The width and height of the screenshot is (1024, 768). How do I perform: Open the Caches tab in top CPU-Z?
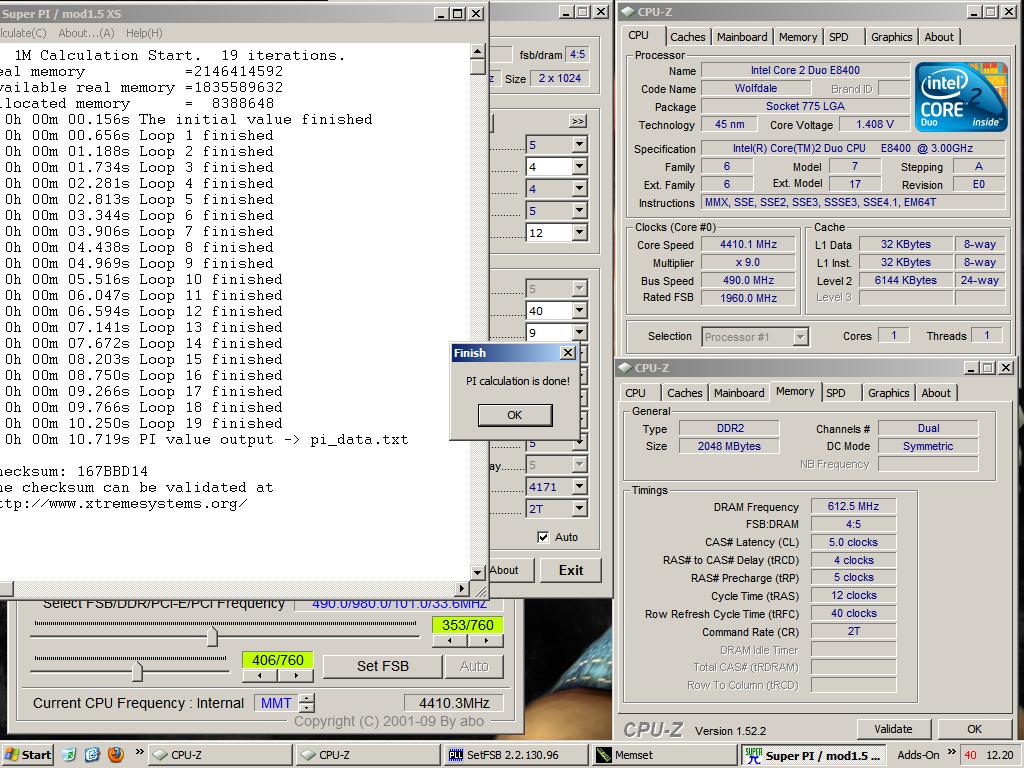pyautogui.click(x=688, y=37)
